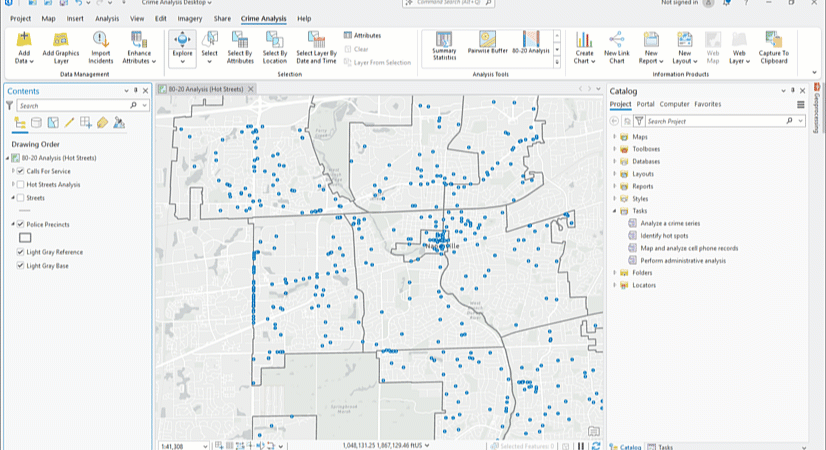Run Summary Statistics tool
The image size is (826, 450).
click(444, 46)
